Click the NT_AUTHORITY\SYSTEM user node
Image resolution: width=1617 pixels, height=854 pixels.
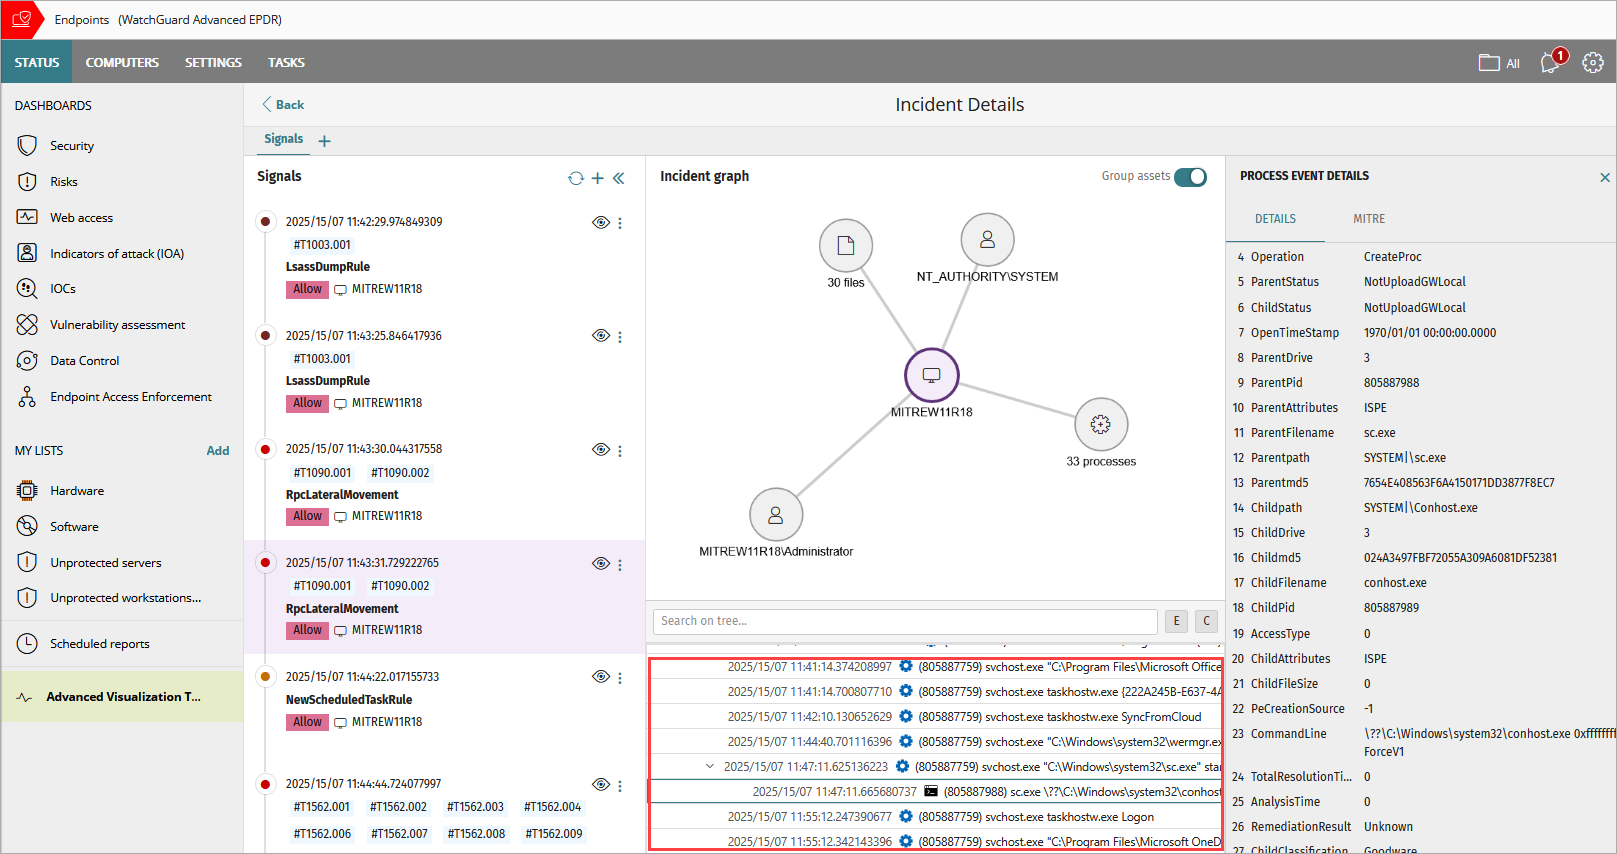click(x=987, y=240)
